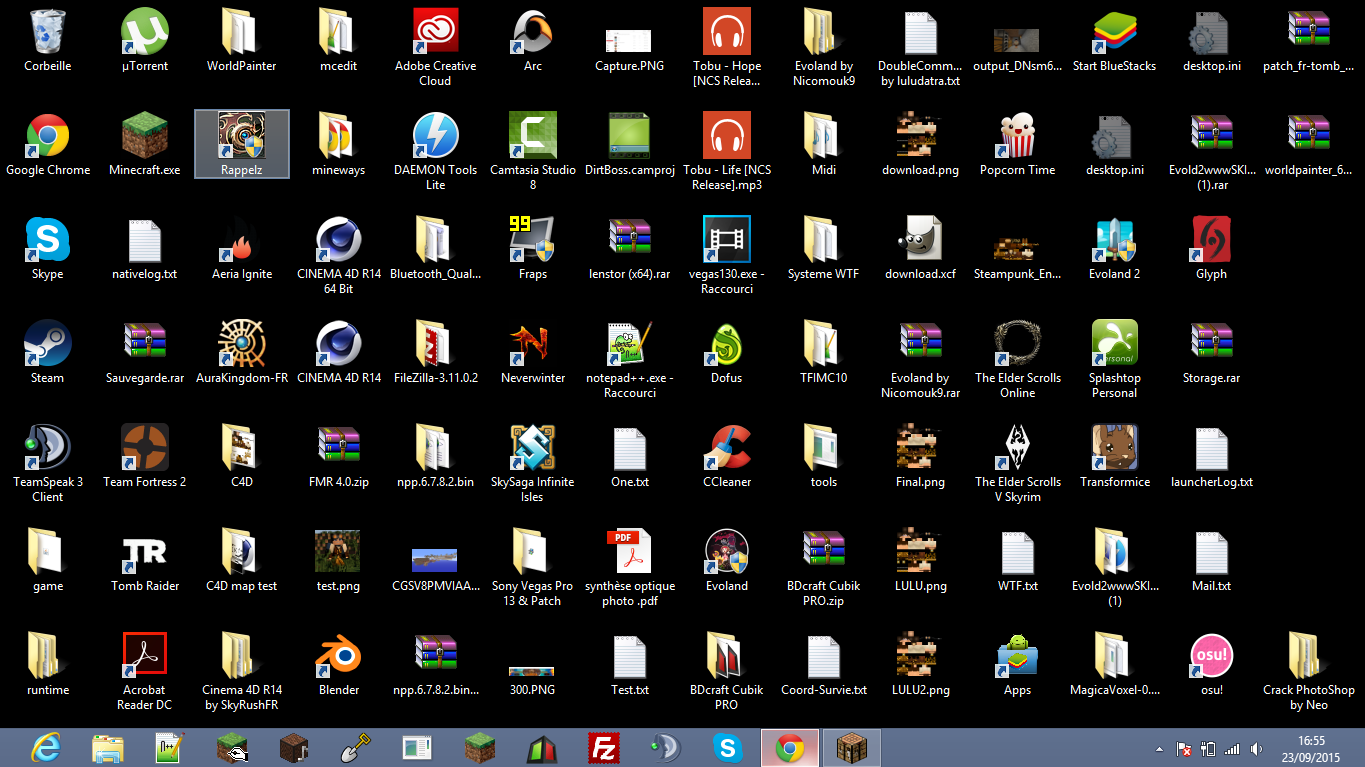This screenshot has width=1365, height=767.
Task: Open Internet Explorer from the taskbar
Action: coord(48,748)
